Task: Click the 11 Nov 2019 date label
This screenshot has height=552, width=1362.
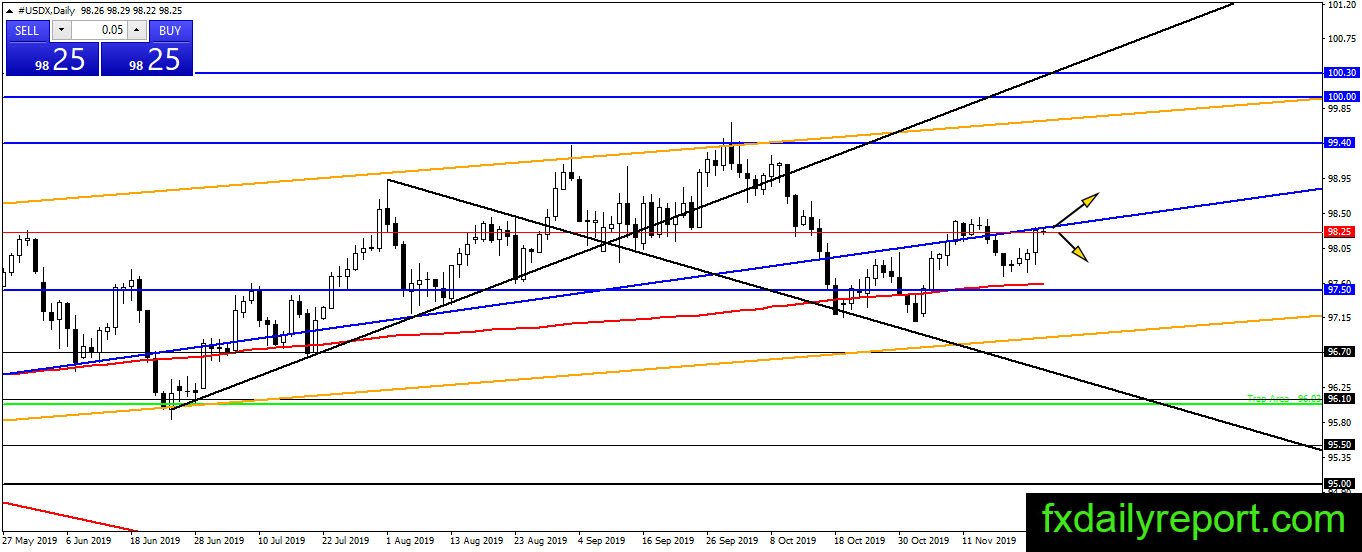Action: click(x=990, y=541)
